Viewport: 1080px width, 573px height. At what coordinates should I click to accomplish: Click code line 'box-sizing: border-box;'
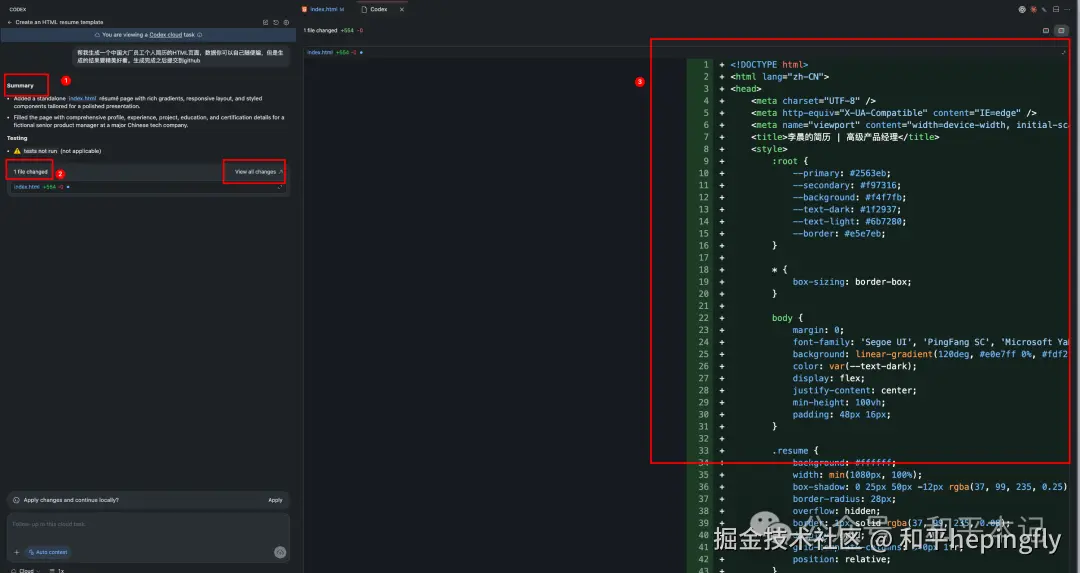(851, 282)
